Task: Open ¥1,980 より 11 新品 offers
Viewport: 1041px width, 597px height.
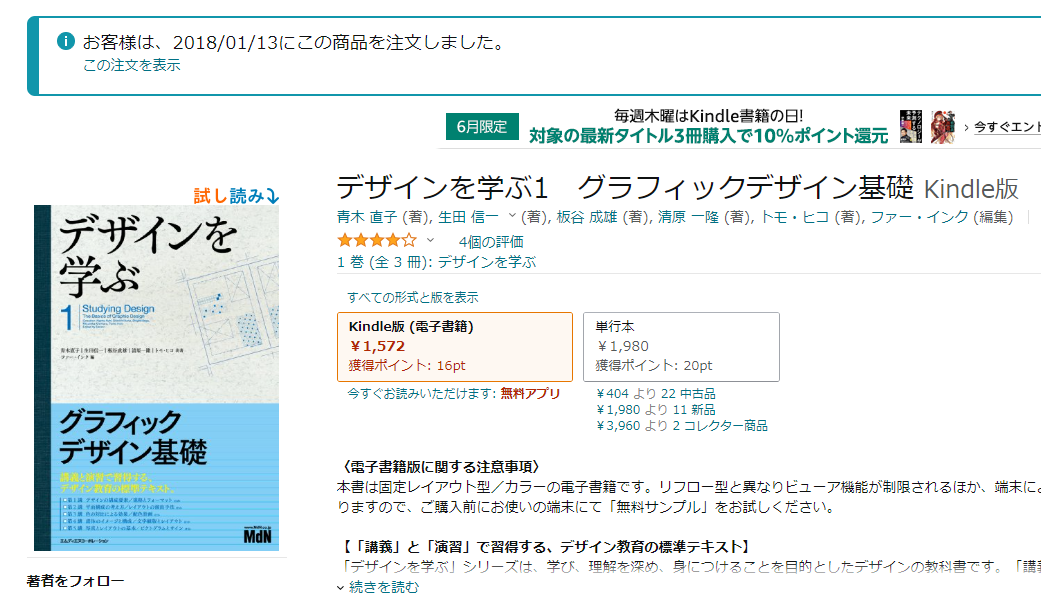Action: (656, 410)
